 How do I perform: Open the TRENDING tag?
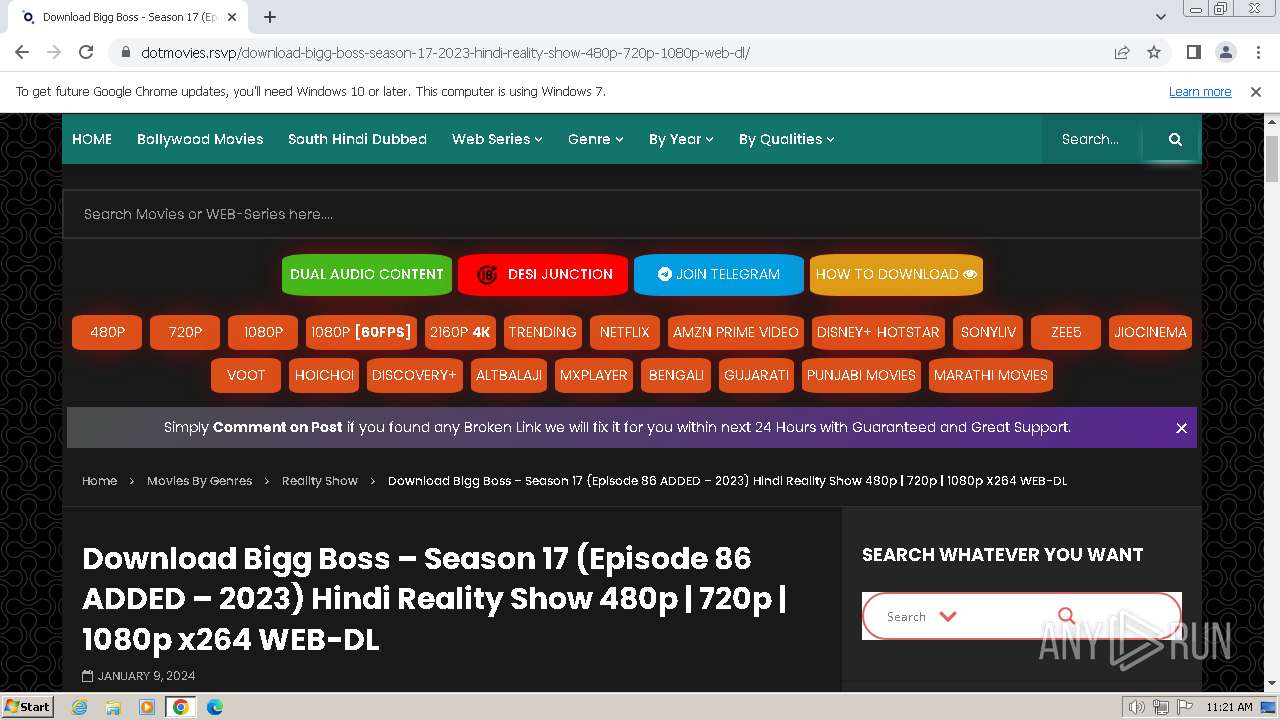[x=543, y=332]
